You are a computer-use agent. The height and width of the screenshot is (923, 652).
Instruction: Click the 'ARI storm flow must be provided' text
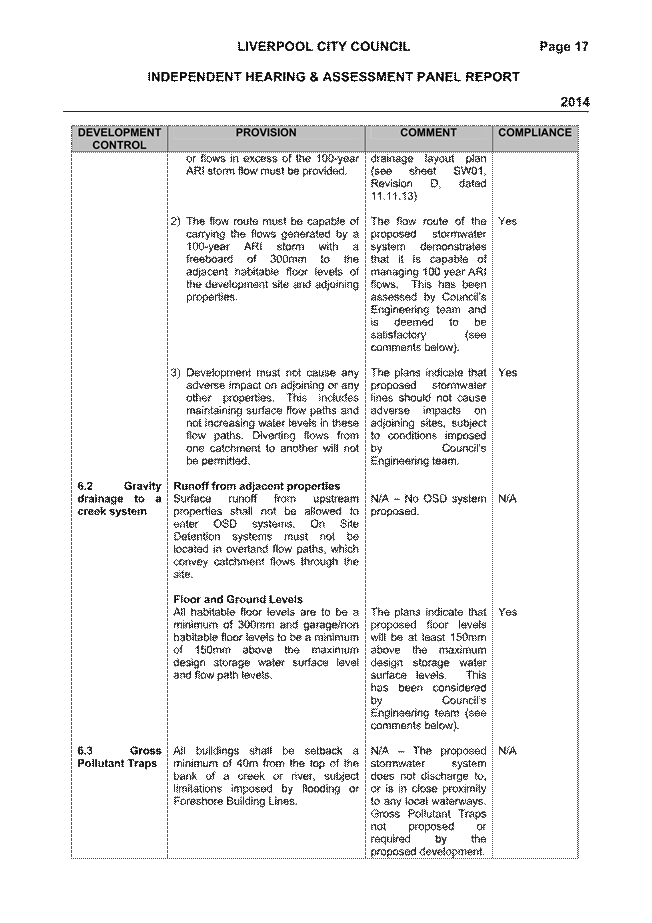point(267,171)
